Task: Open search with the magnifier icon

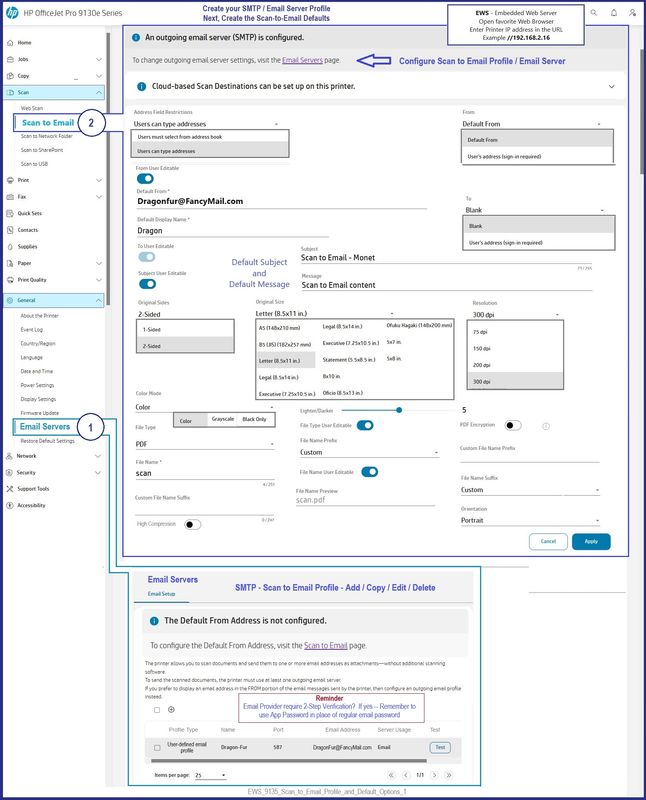Action: pos(594,12)
